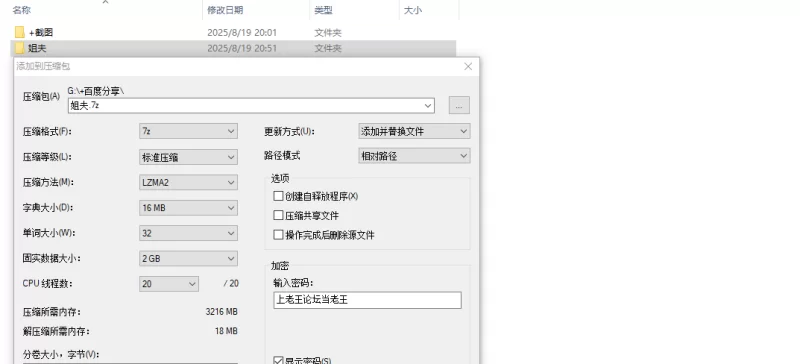This screenshot has height=364, width=800.
Task: Sort files by the 修改日期 column header
Action: coord(225,10)
